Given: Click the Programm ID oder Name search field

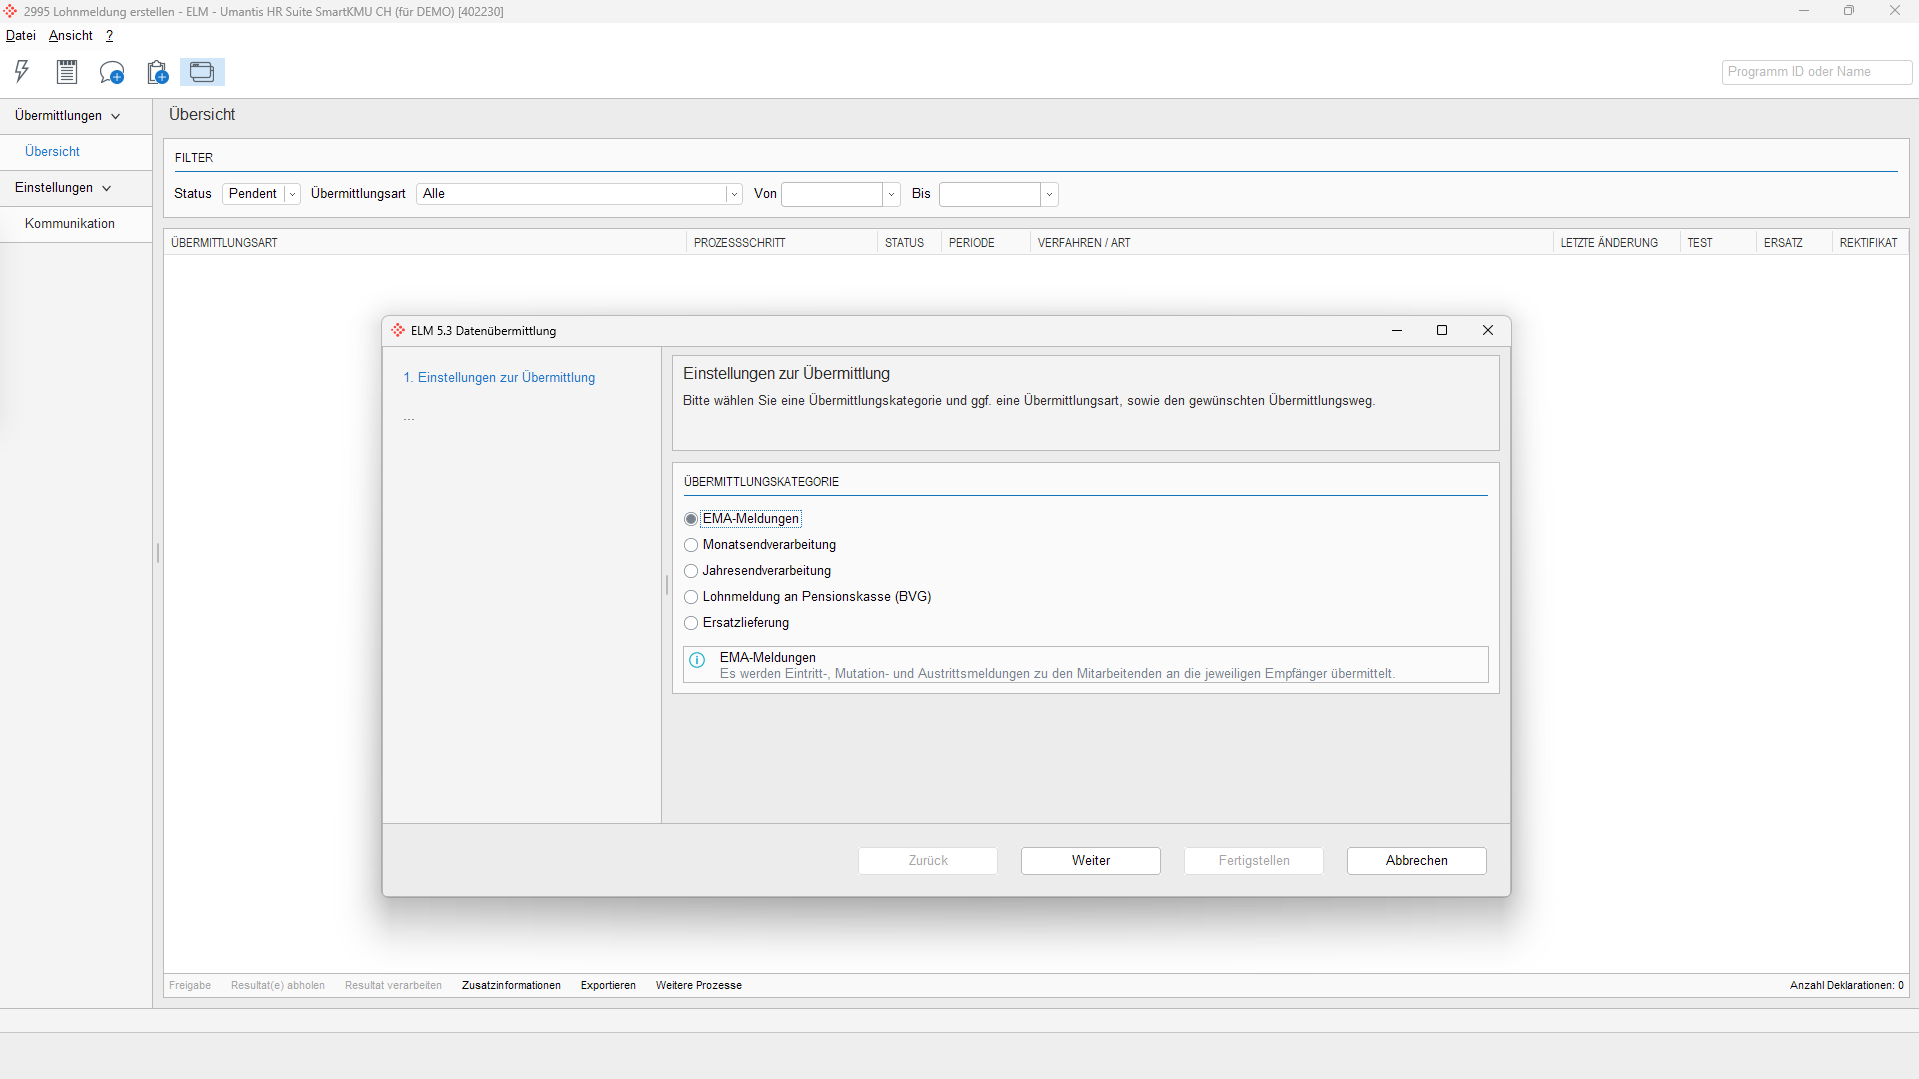Looking at the screenshot, I should (1815, 72).
